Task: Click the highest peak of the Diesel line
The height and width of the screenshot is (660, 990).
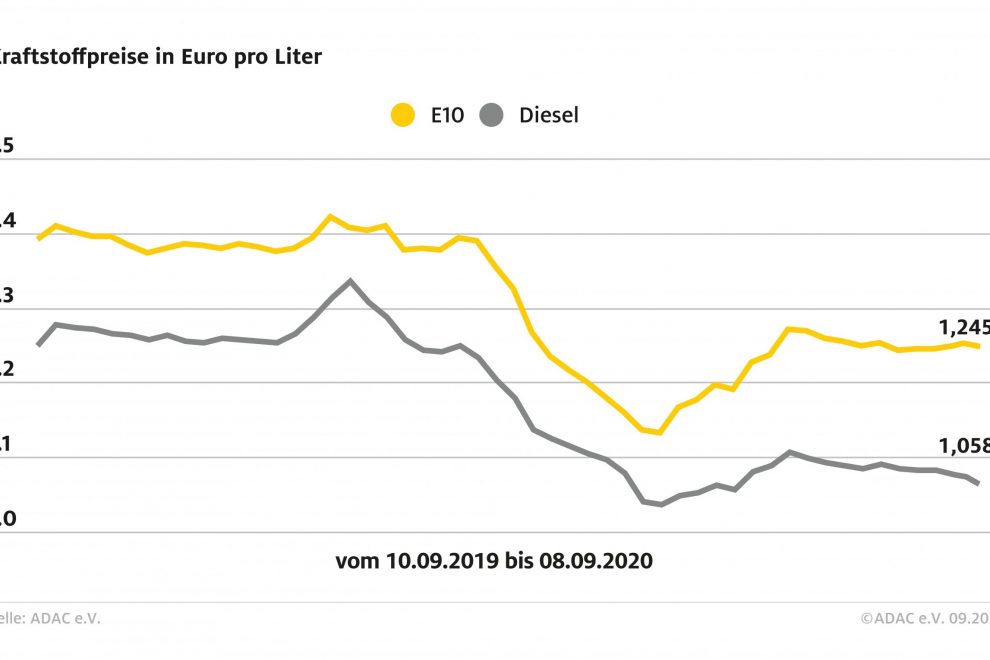Action: point(349,281)
